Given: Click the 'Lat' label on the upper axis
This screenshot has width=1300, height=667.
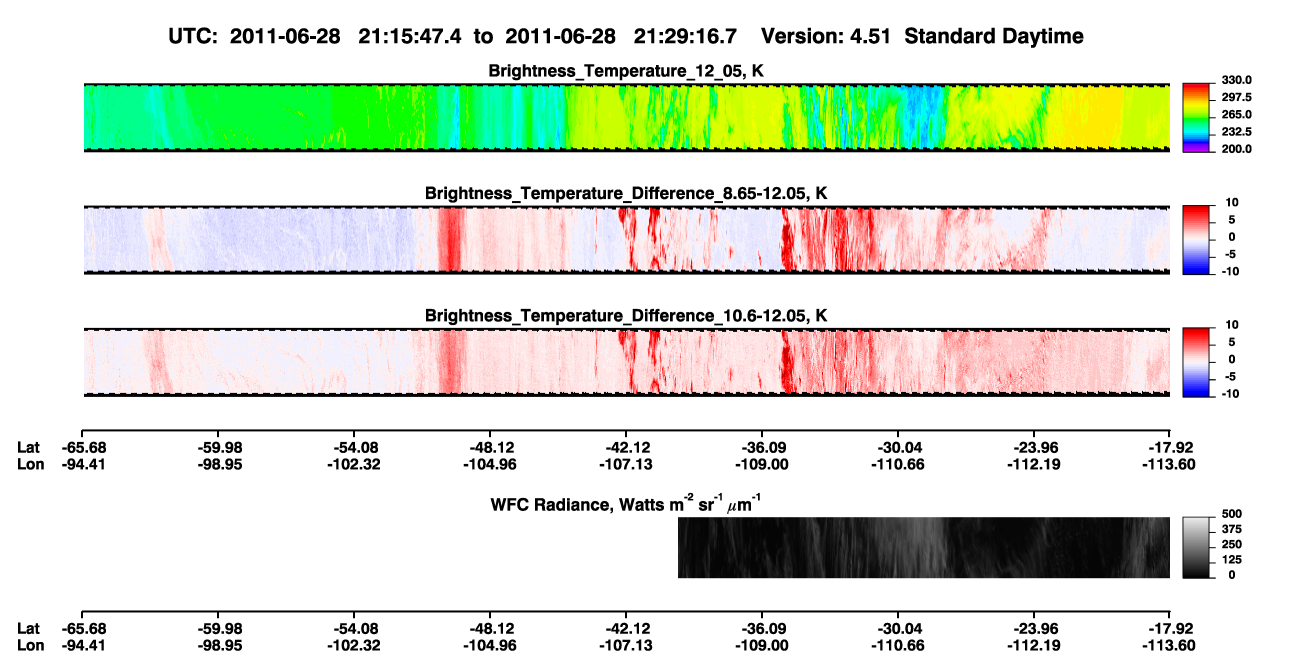Looking at the screenshot, I should coord(29,447).
